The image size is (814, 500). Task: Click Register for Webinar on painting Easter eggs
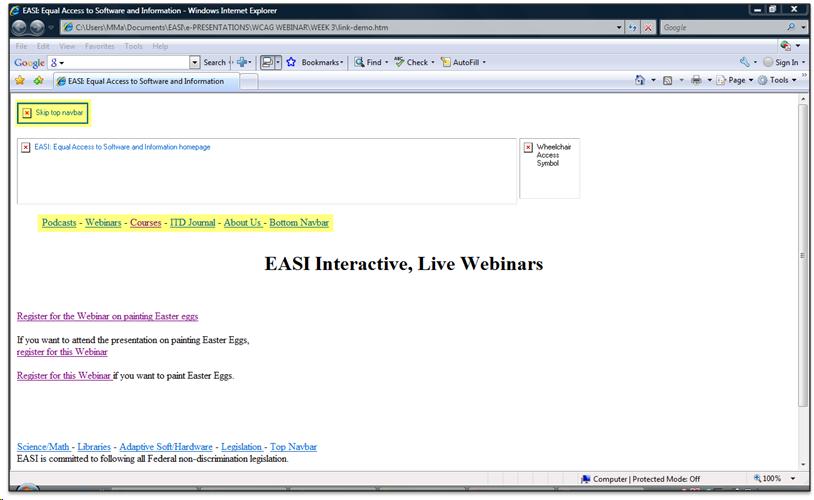[107, 316]
